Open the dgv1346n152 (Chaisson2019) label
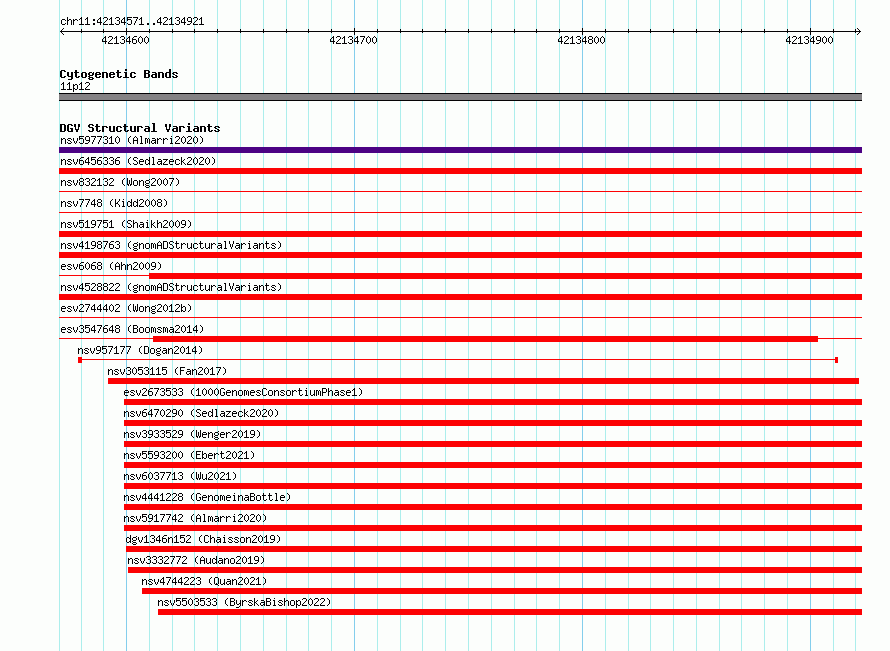The width and height of the screenshot is (890, 651). click(x=203, y=539)
